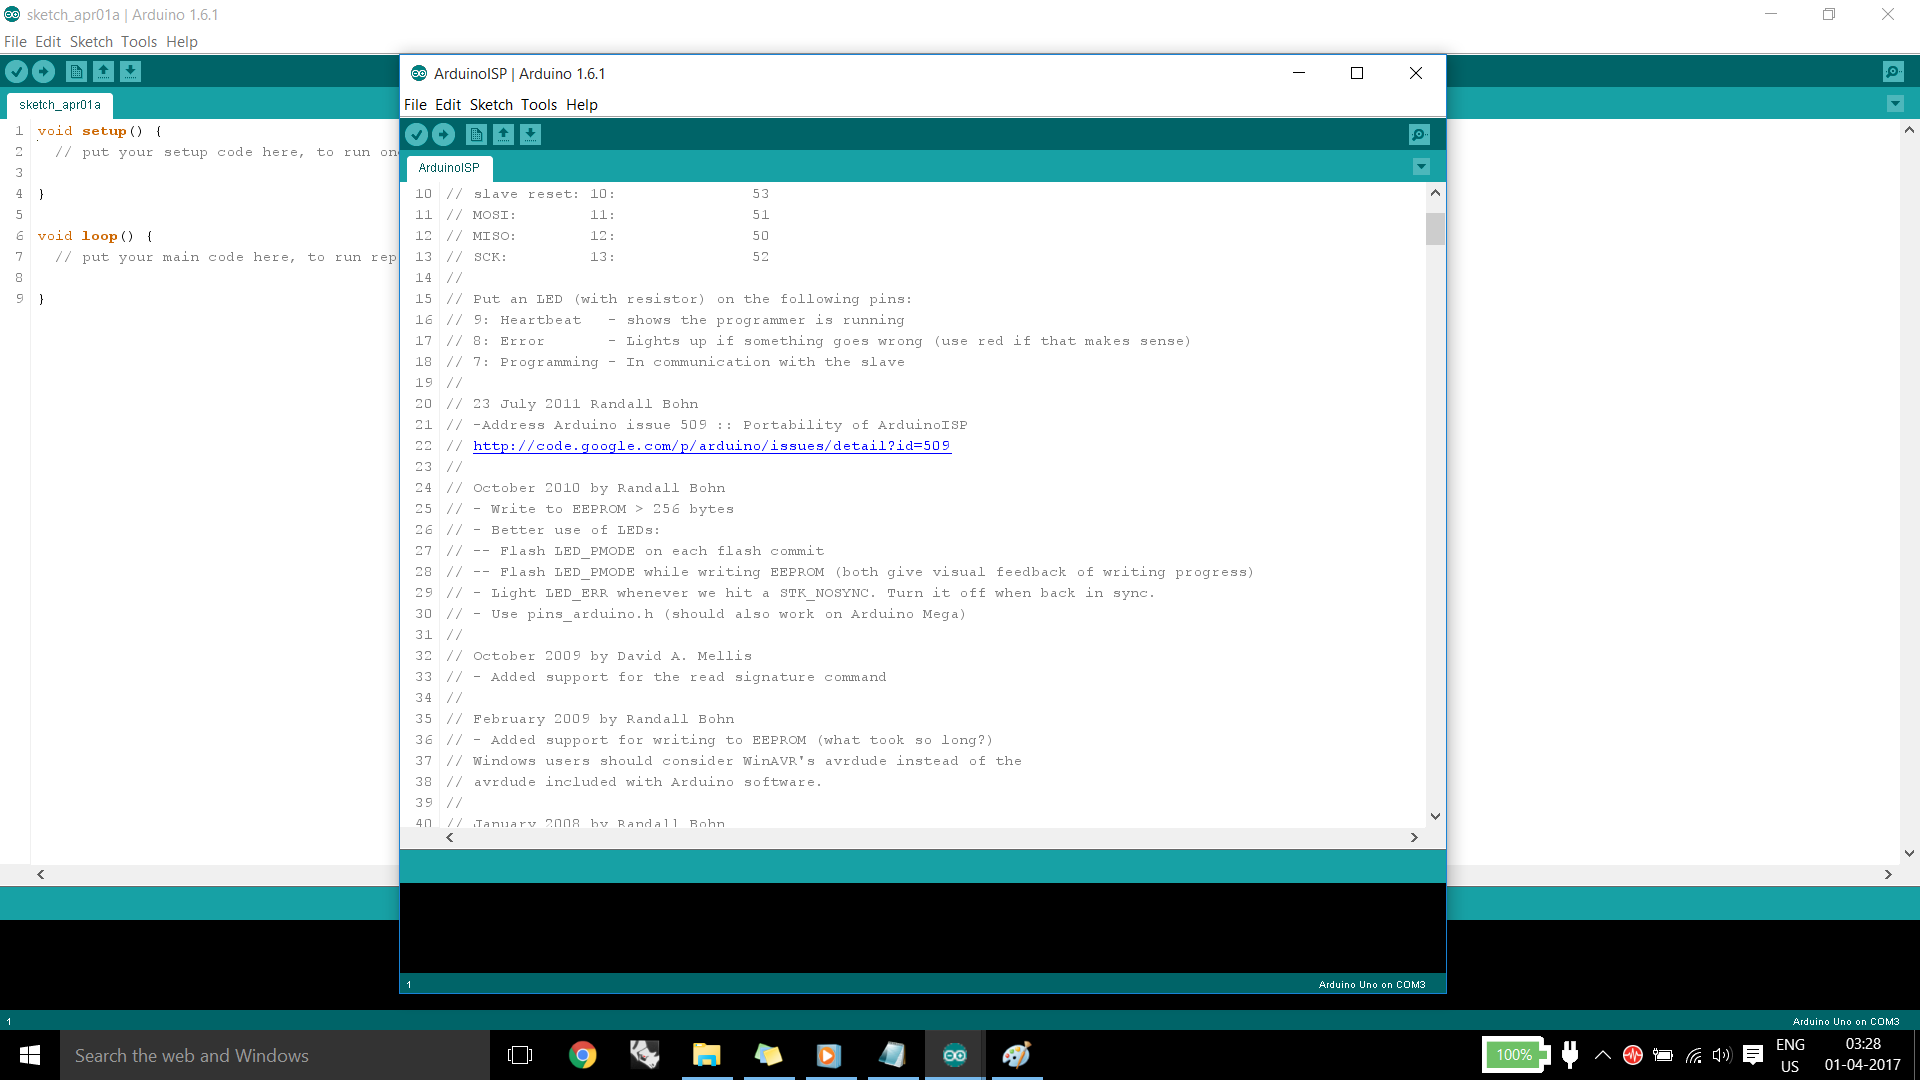Click scroll down arrow in ArduinoISP editor

1435,816
